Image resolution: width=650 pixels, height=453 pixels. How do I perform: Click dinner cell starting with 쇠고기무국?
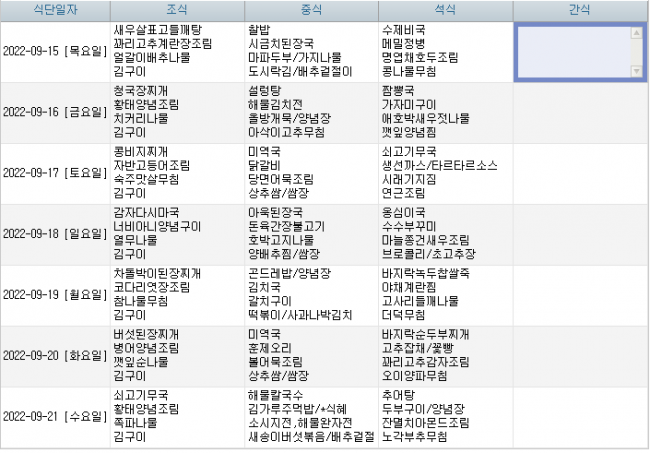[445, 173]
